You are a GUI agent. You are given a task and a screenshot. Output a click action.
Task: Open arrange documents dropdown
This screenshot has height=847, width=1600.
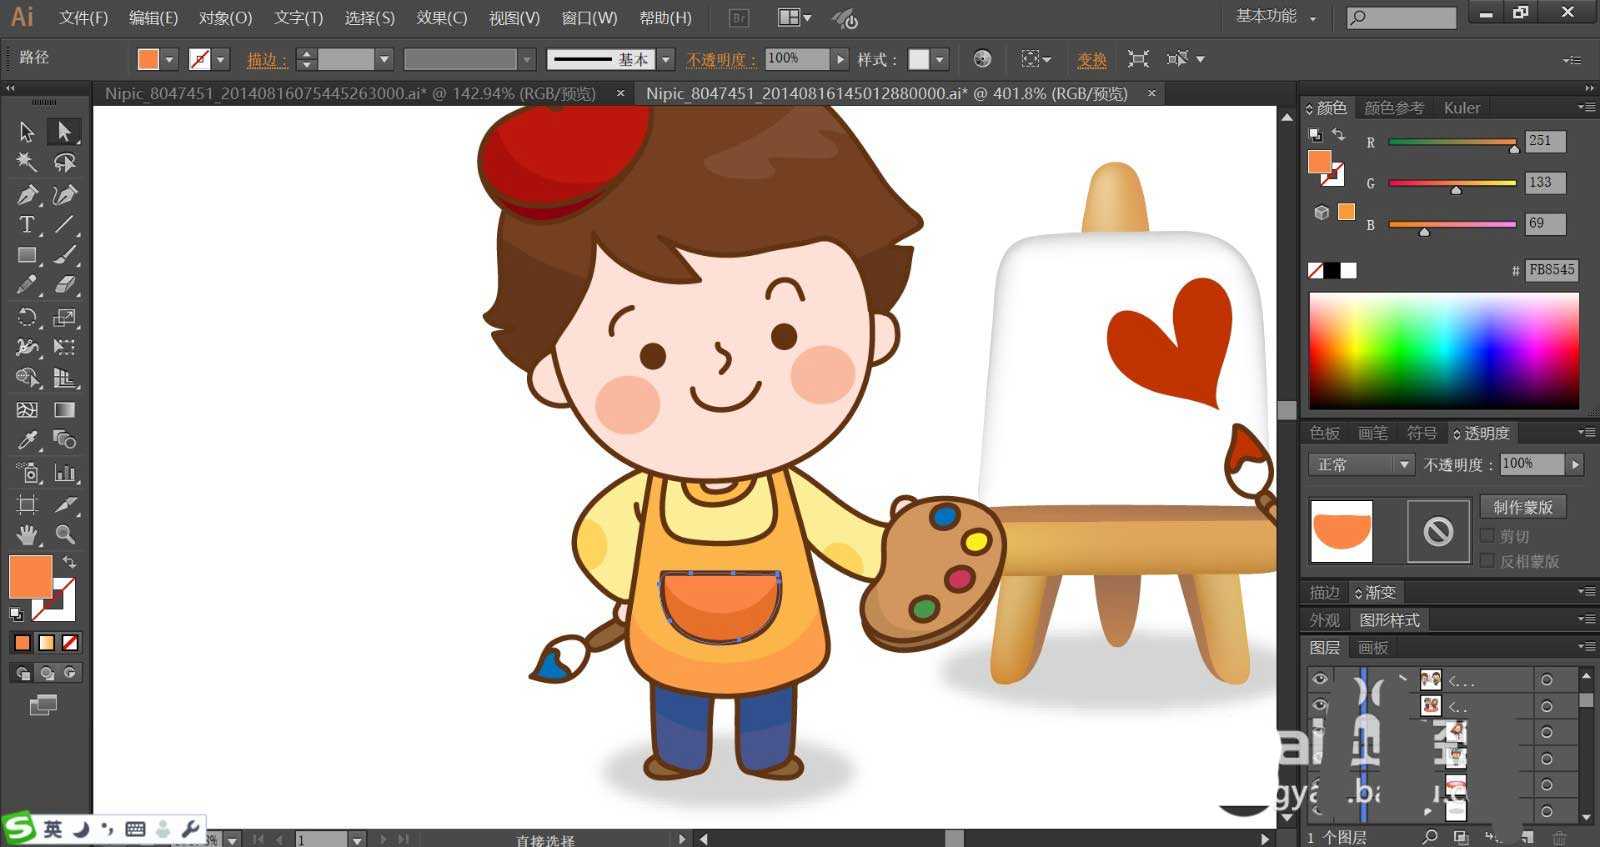(795, 17)
